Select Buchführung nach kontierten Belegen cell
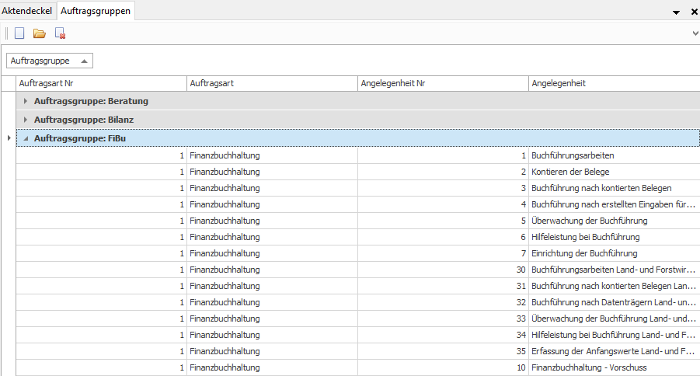Viewport: 700px width, 376px height. pyautogui.click(x=614, y=188)
